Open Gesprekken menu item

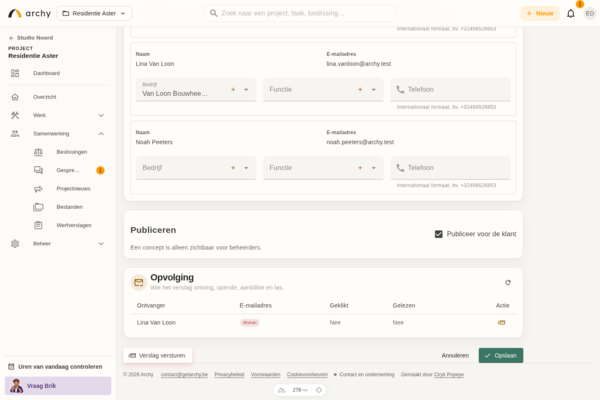69,170
